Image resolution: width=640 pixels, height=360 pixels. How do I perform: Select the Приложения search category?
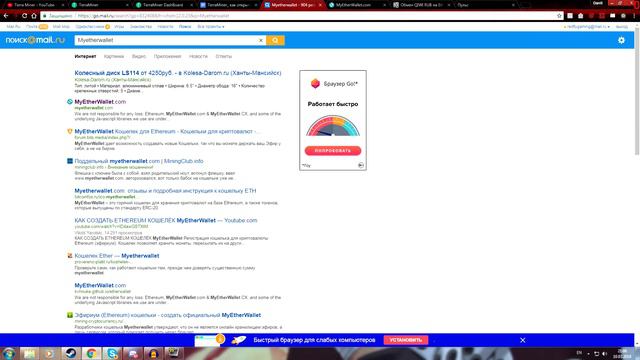pos(167,56)
